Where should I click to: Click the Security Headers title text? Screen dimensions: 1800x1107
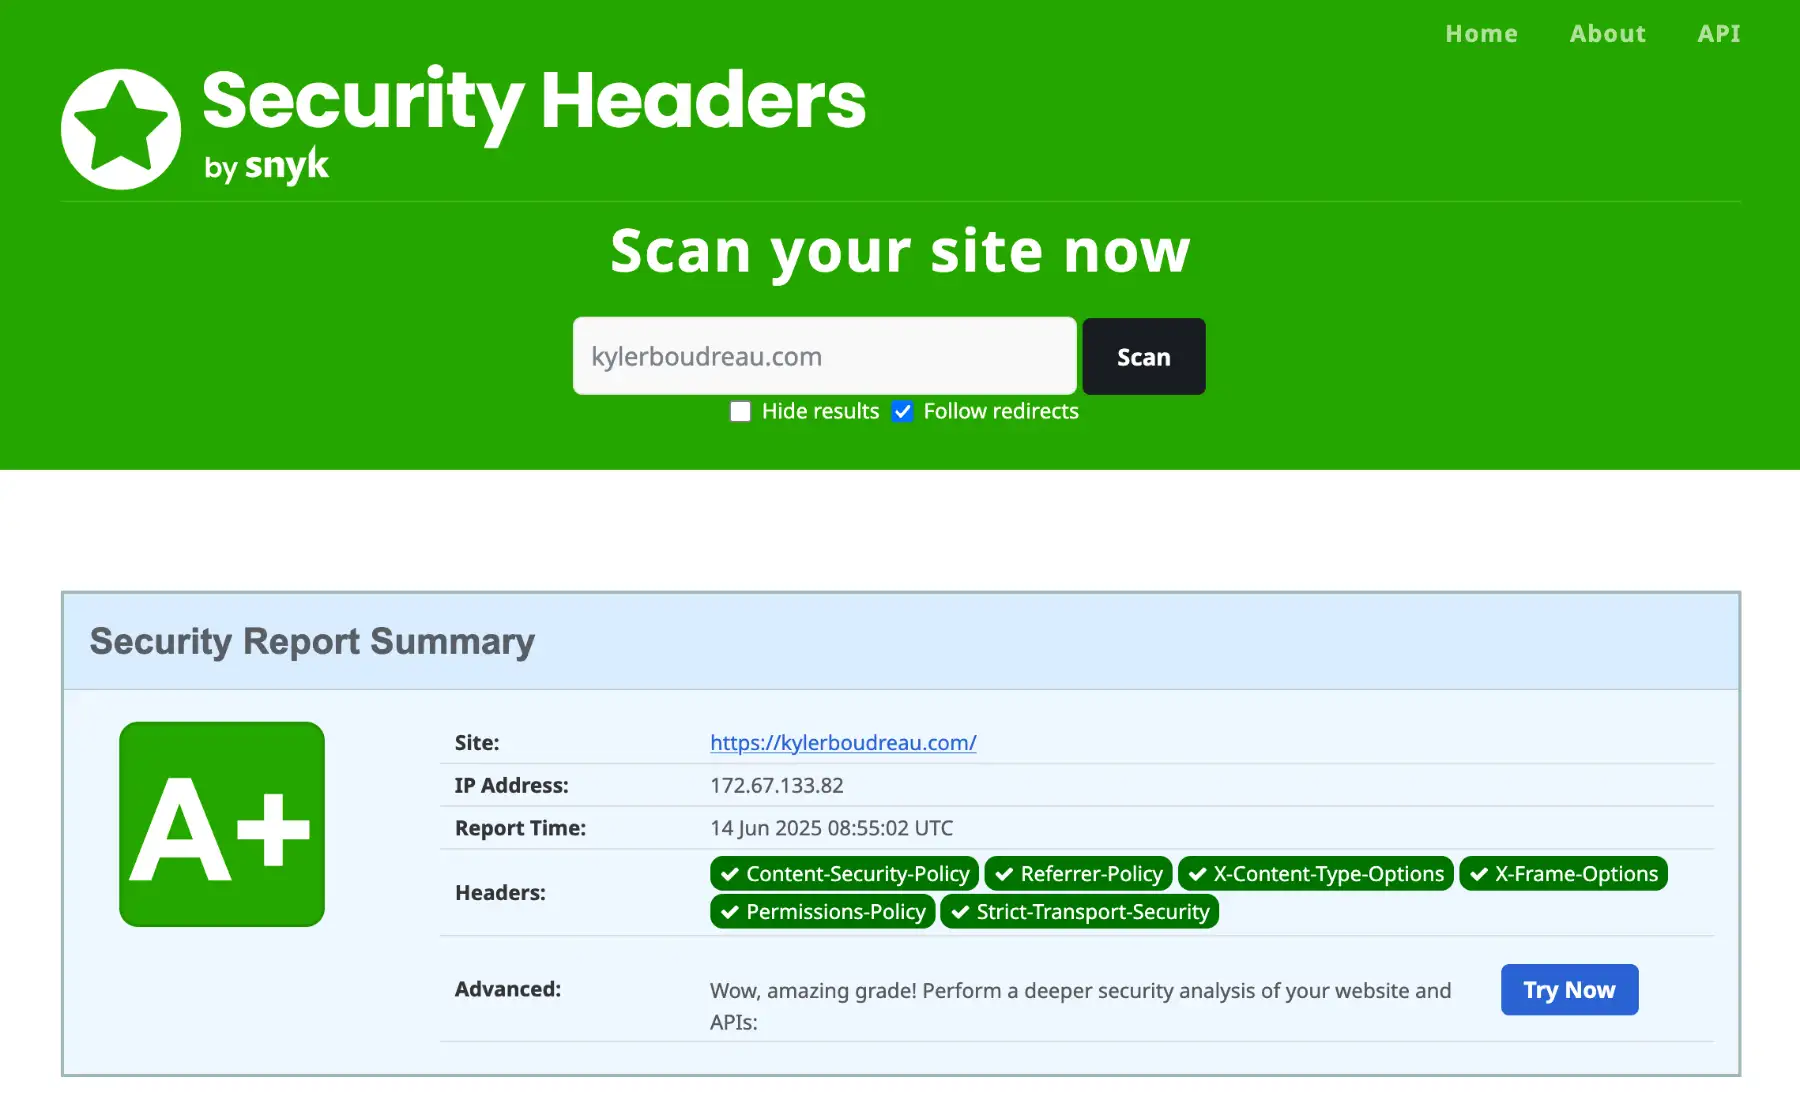coord(534,102)
